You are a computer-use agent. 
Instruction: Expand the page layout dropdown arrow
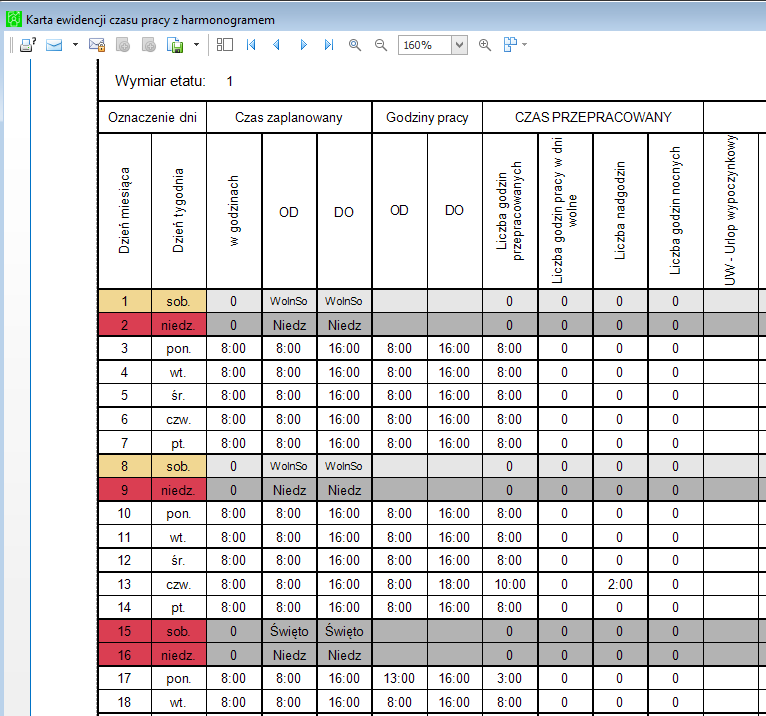[x=525, y=45]
